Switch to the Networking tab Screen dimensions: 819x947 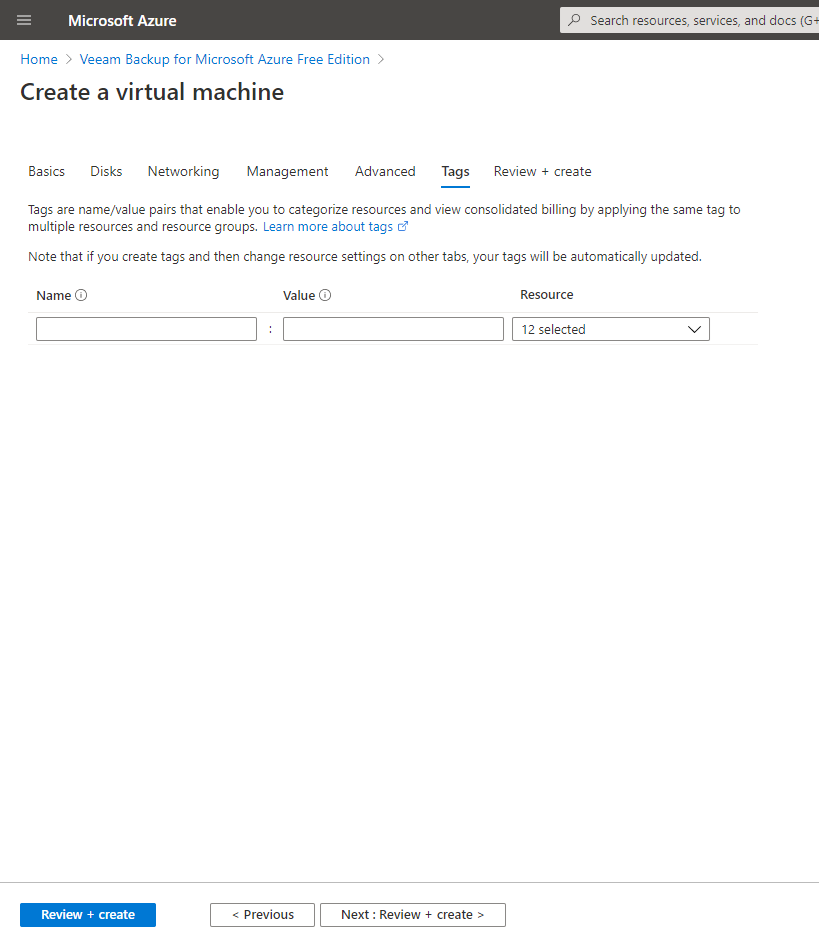[184, 172]
